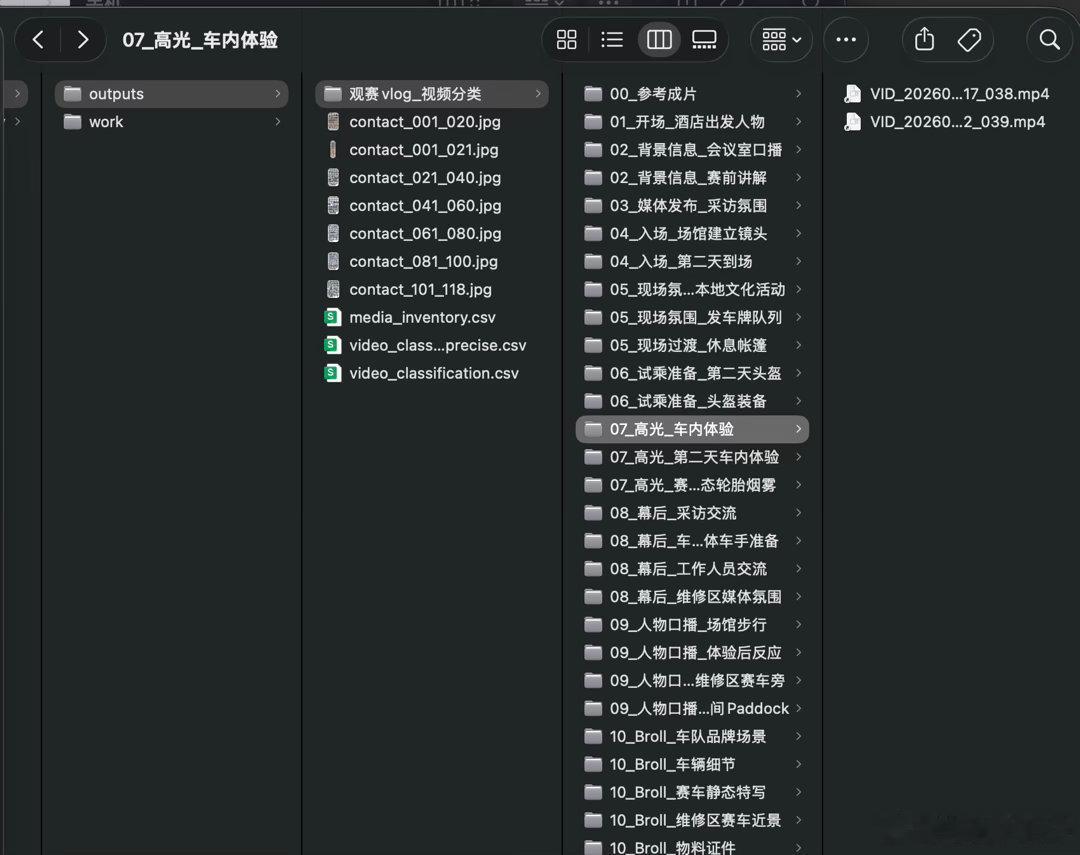Click the contact_041_060.jpg image icon
The height and width of the screenshot is (855, 1080).
[333, 205]
